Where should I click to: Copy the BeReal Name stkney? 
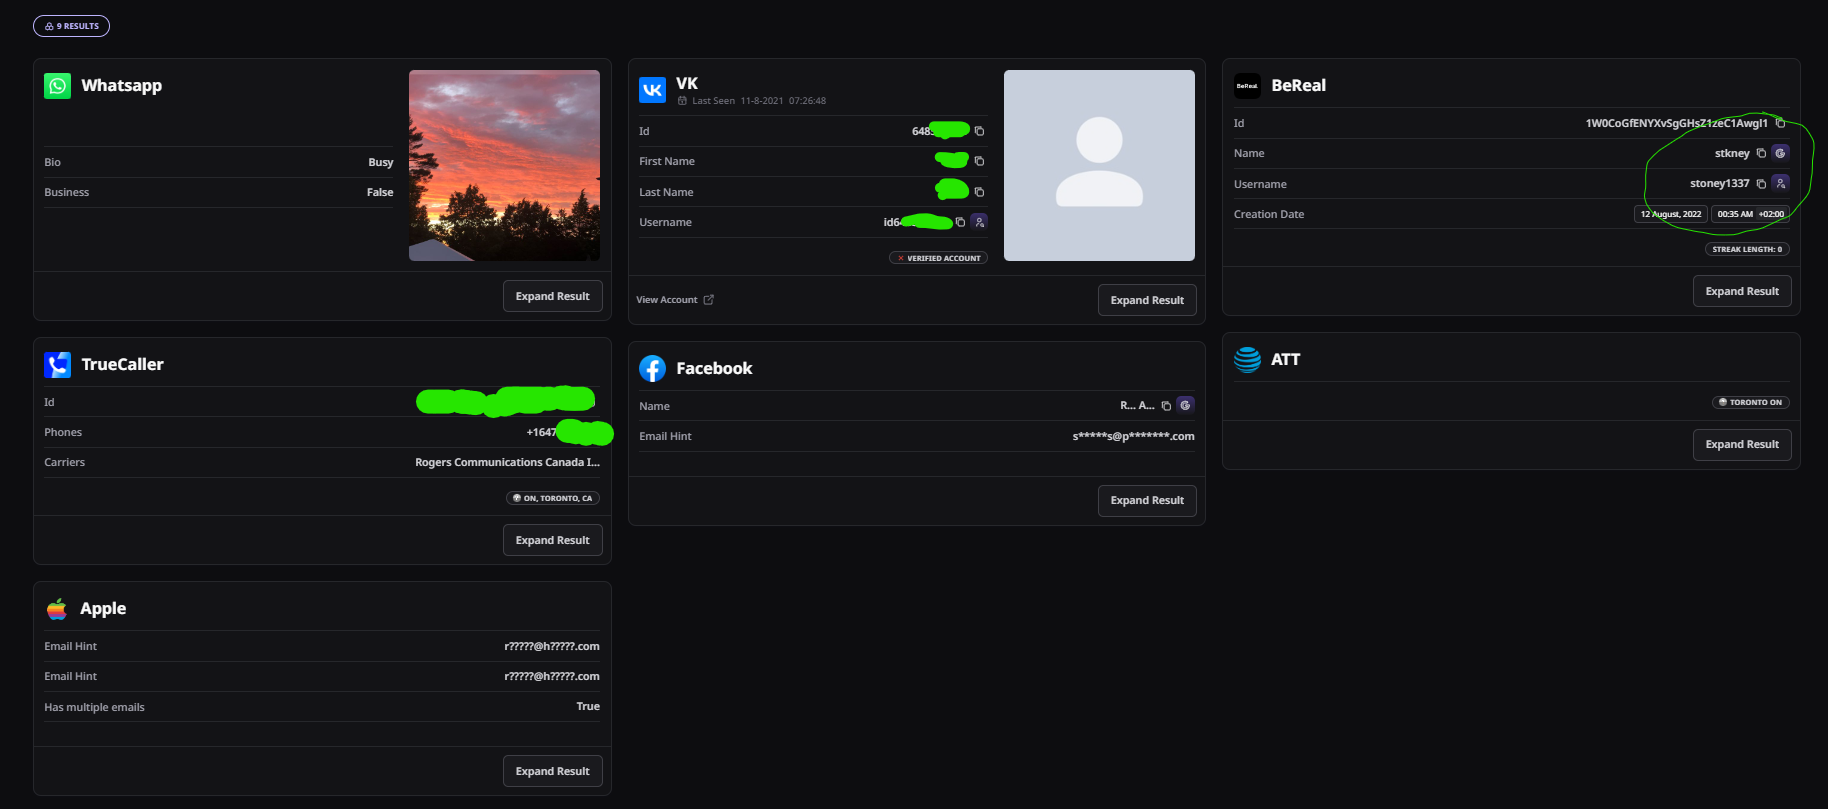coord(1761,153)
